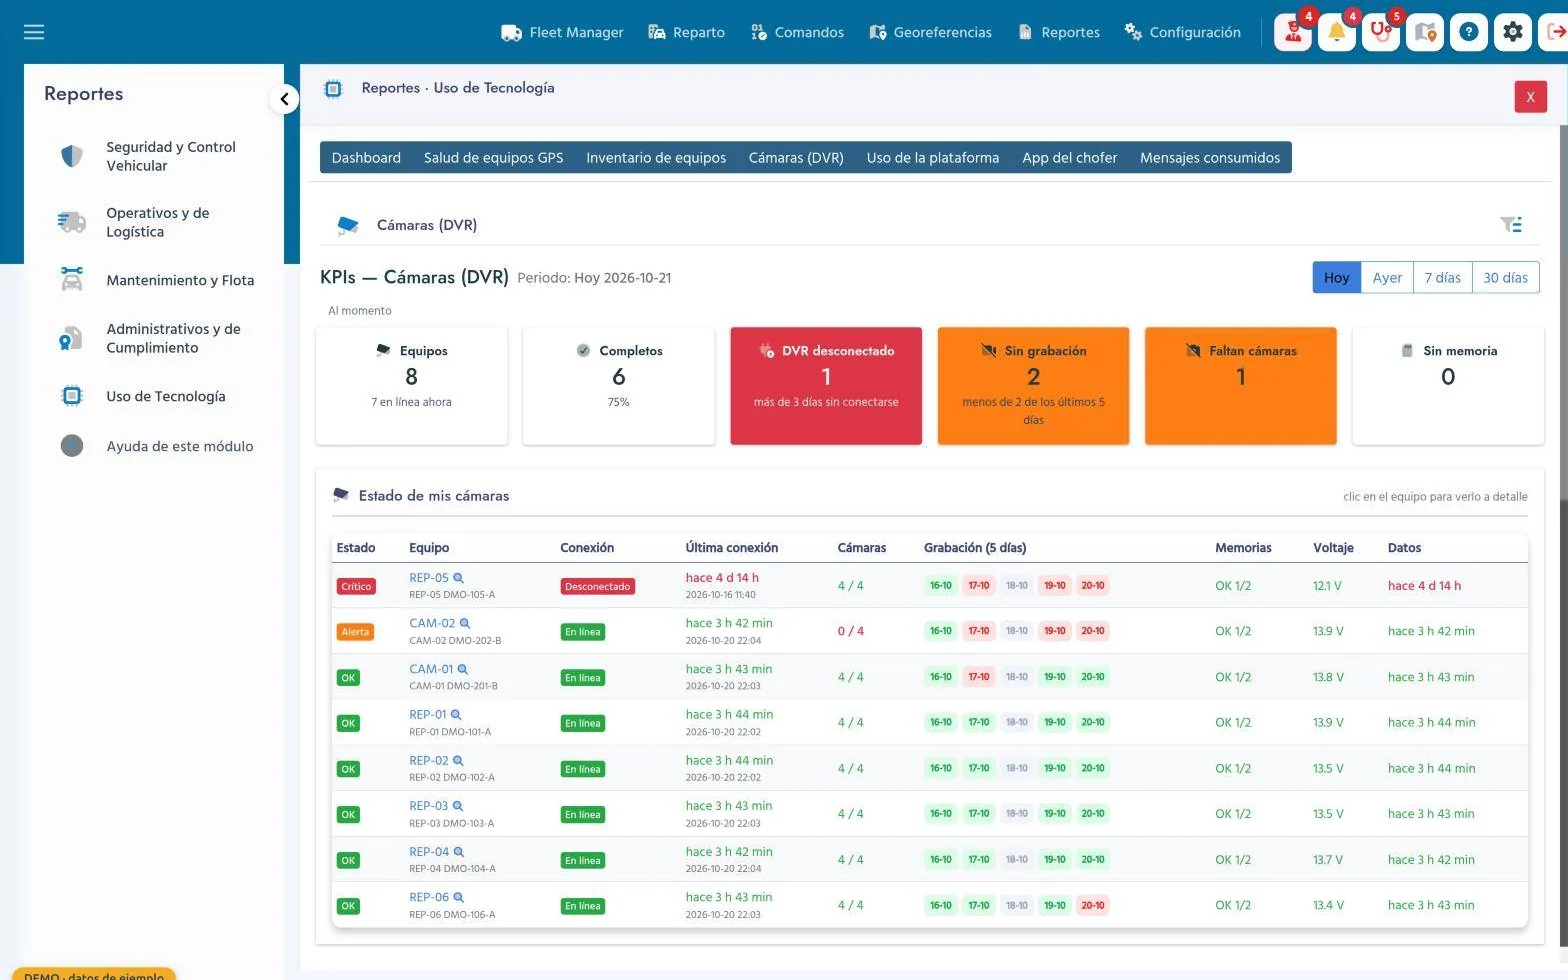Click magnifier icon next to CAM-01

pyautogui.click(x=463, y=669)
